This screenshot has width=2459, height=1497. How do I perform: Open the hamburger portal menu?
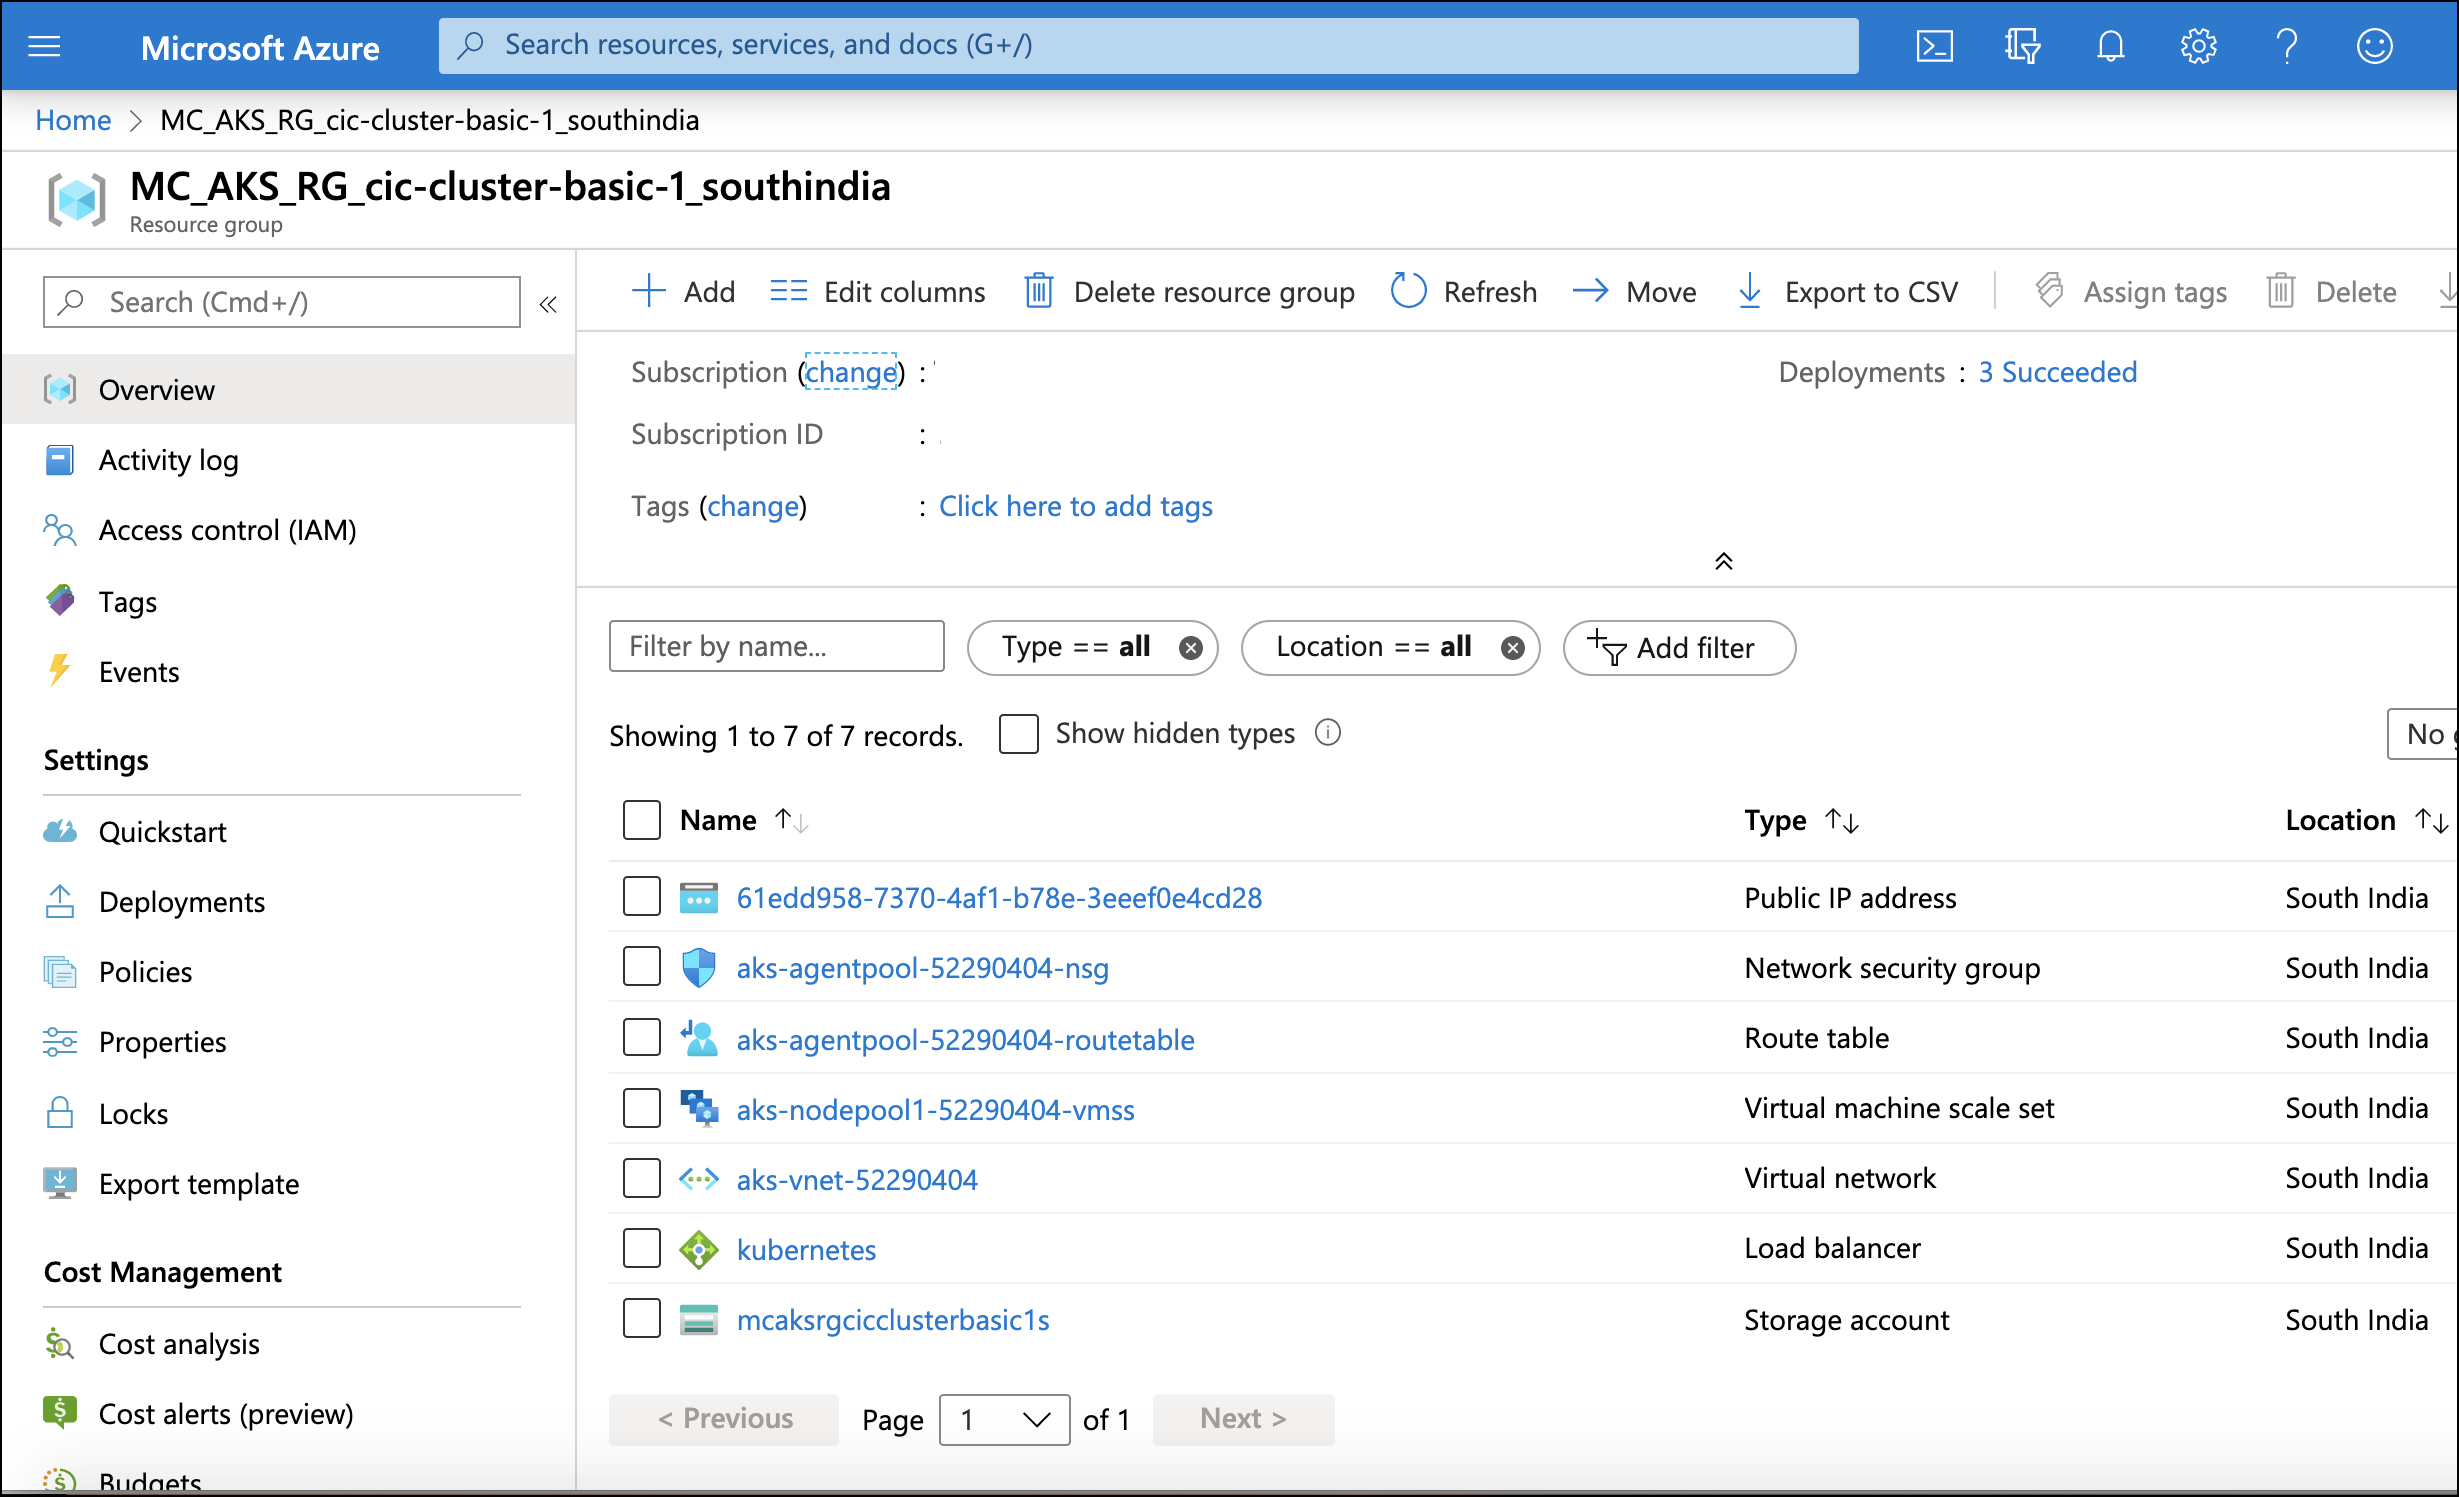point(44,46)
